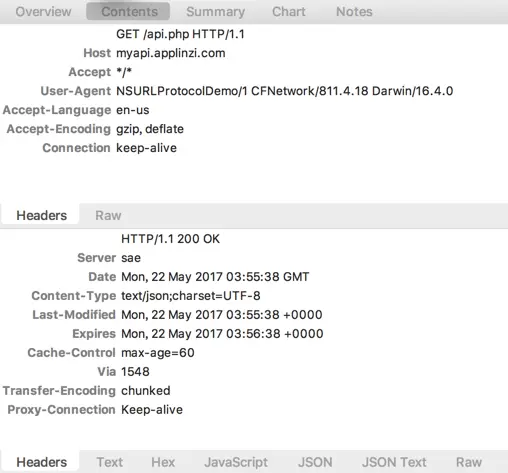Click the Proxy-Connection header label
508x473 pixels.
pyautogui.click(x=61, y=410)
